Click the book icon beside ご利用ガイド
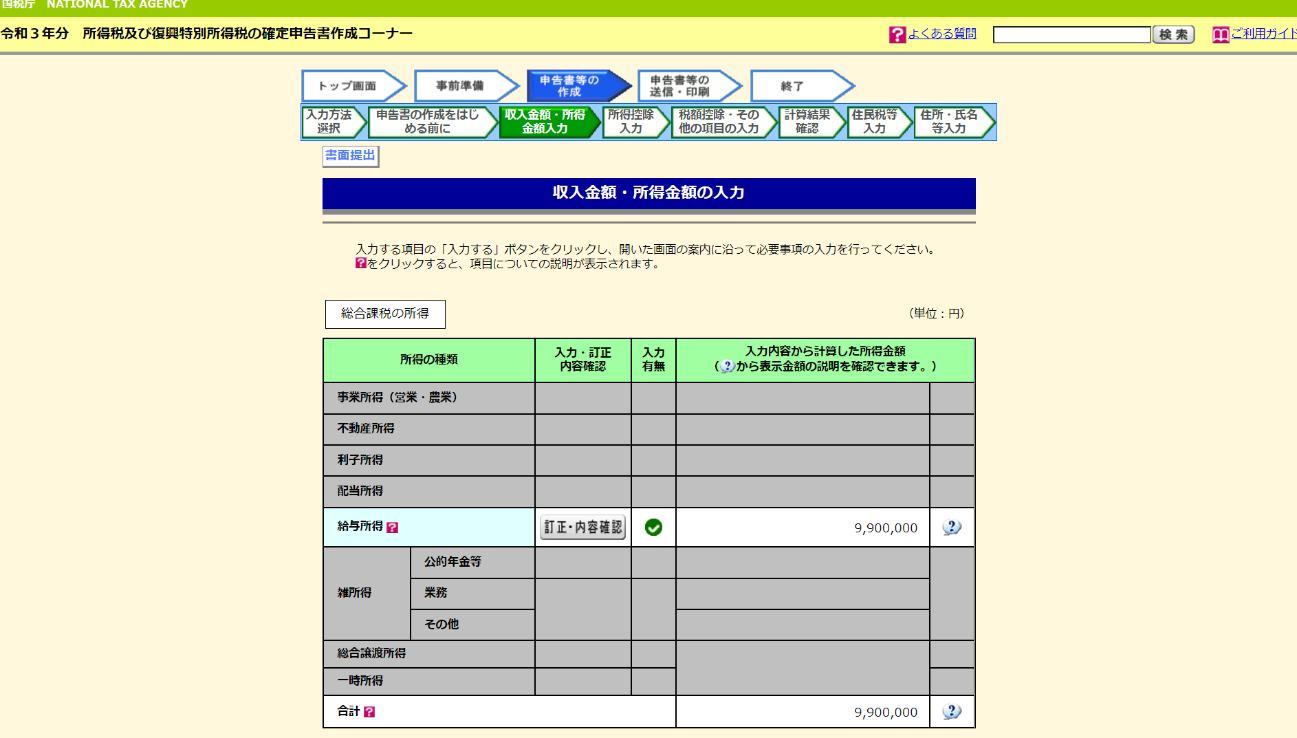 1220,35
